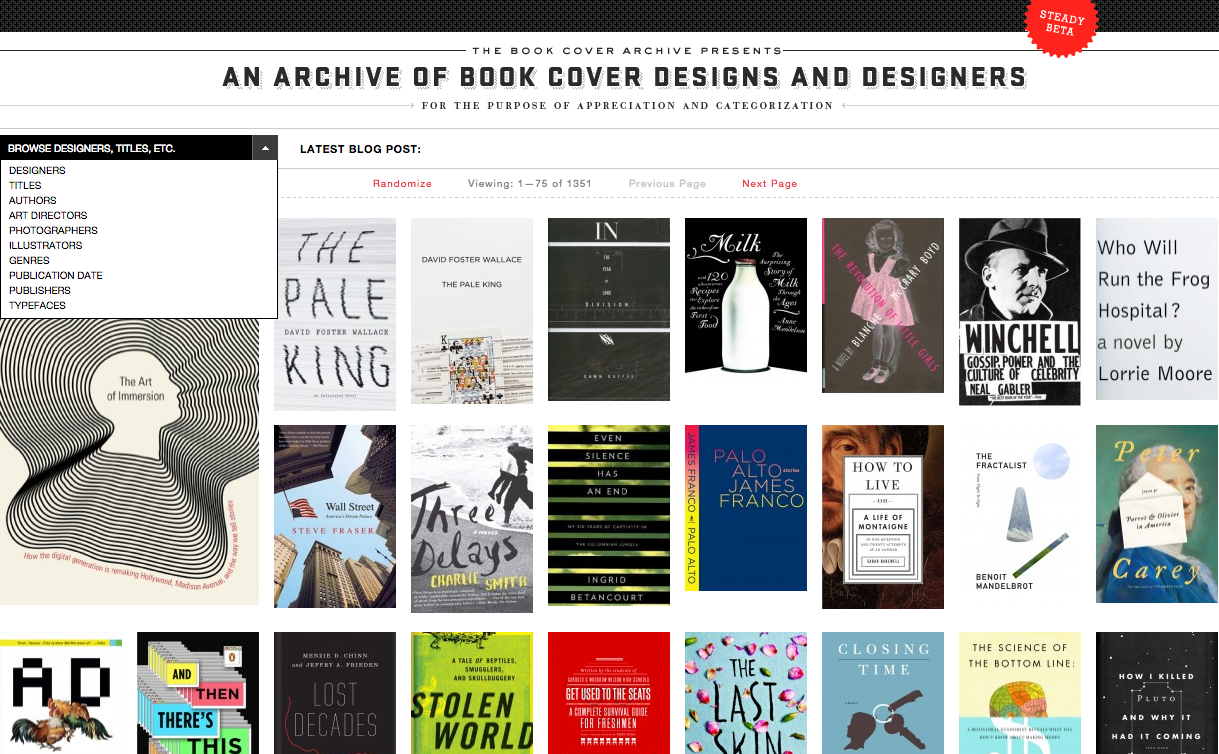
Task: Open The Art of Immersion cover
Action: [x=129, y=460]
